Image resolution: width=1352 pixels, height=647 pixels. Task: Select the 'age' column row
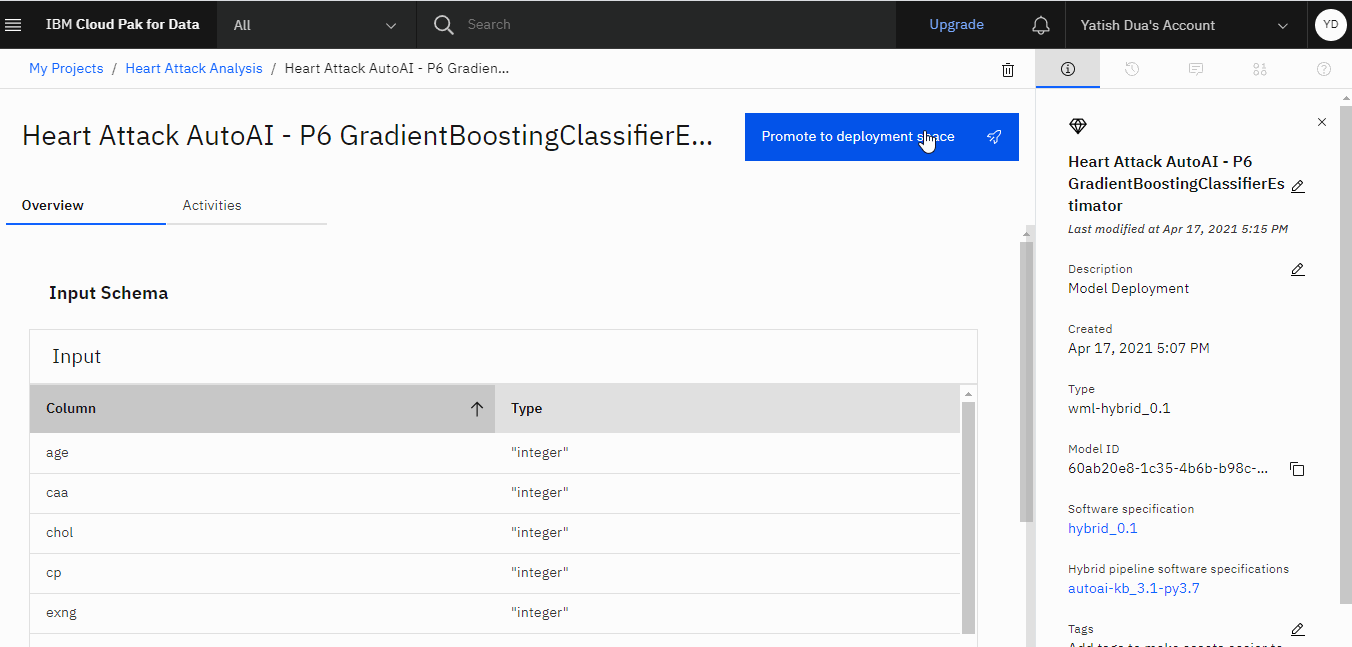pos(495,453)
